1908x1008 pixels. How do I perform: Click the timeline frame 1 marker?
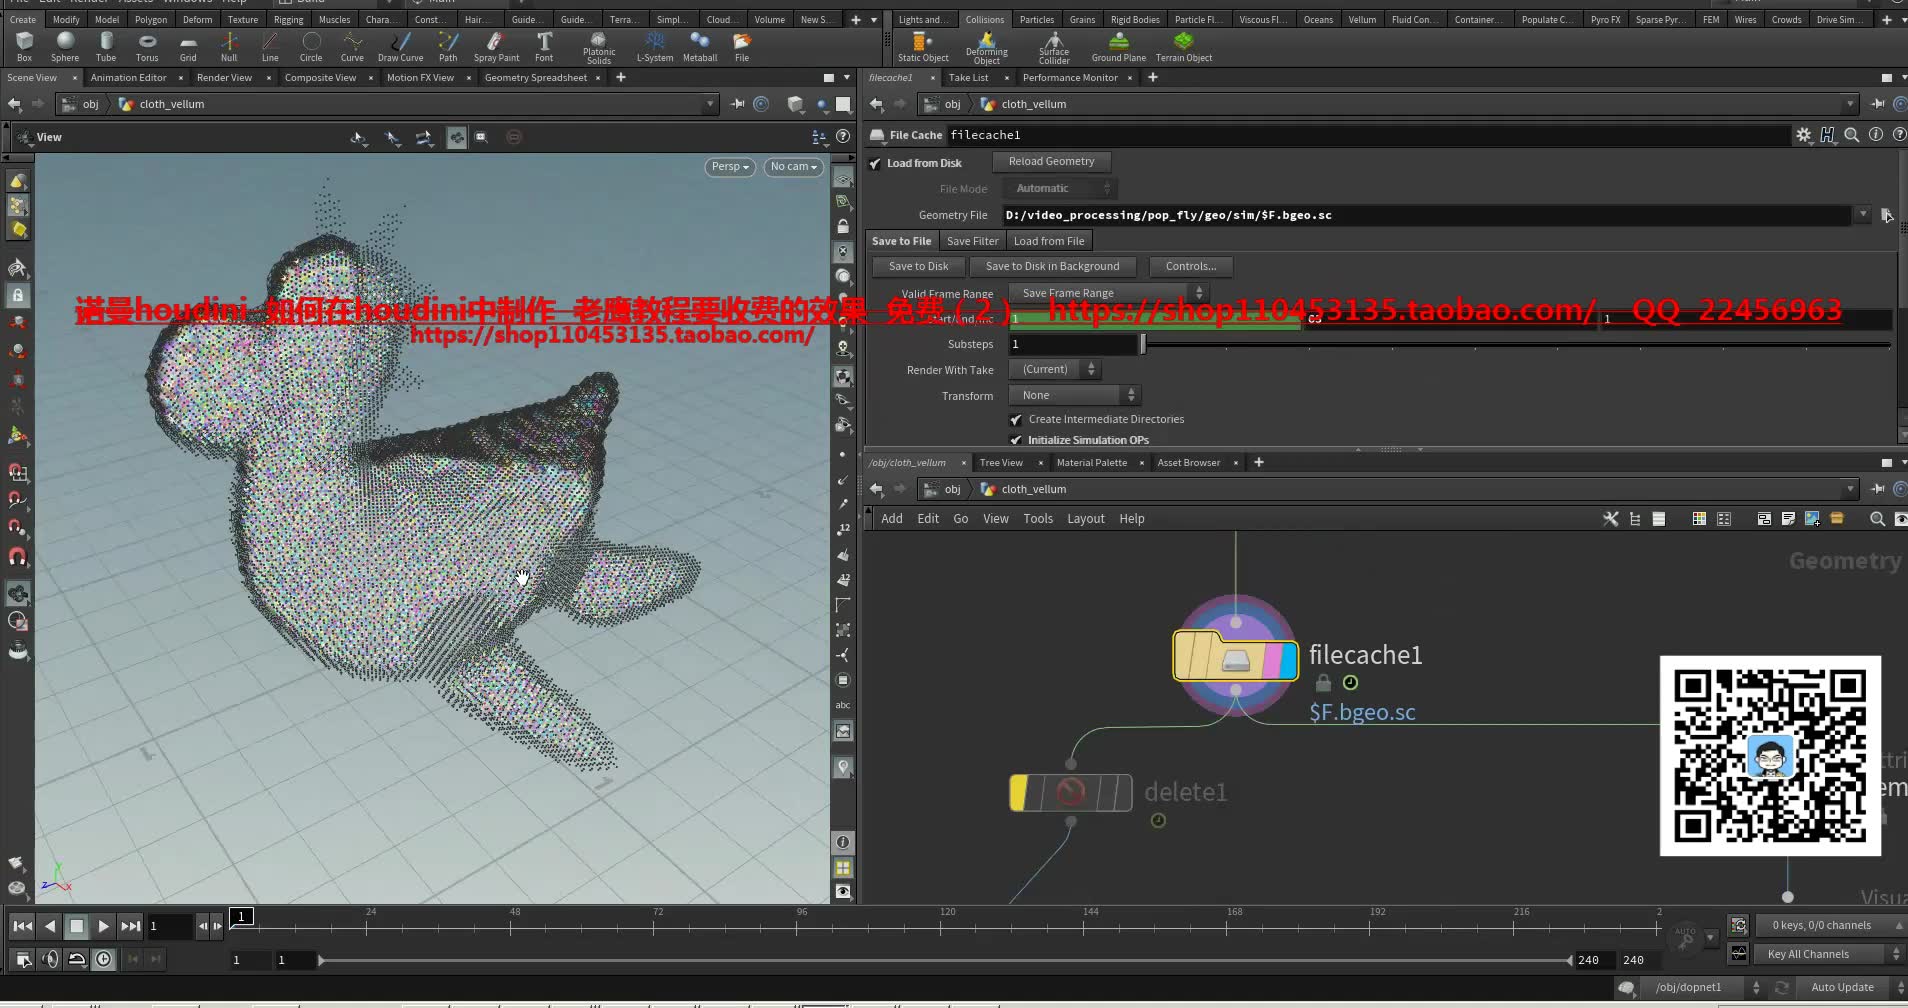(x=241, y=916)
